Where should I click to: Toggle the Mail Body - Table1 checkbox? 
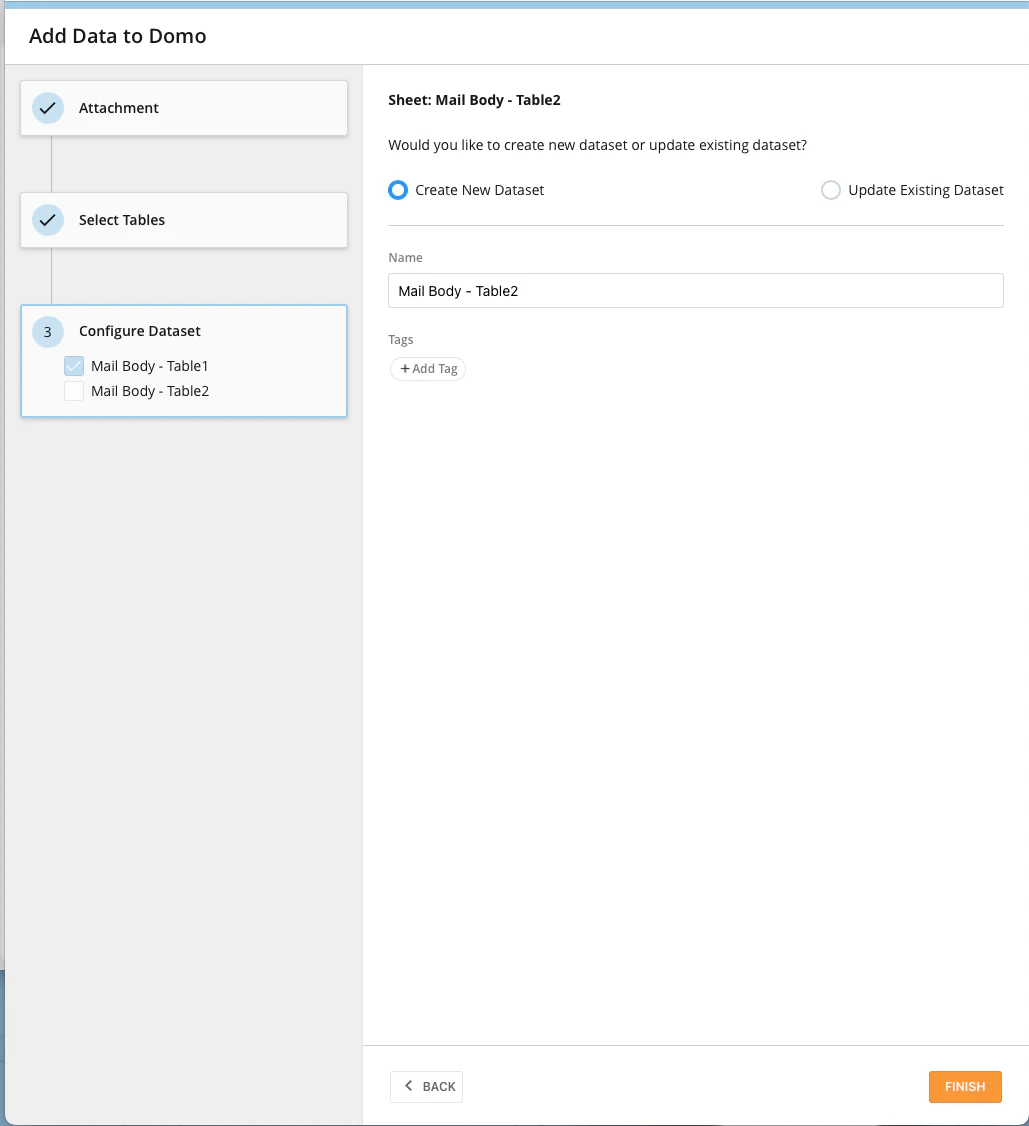(x=74, y=366)
